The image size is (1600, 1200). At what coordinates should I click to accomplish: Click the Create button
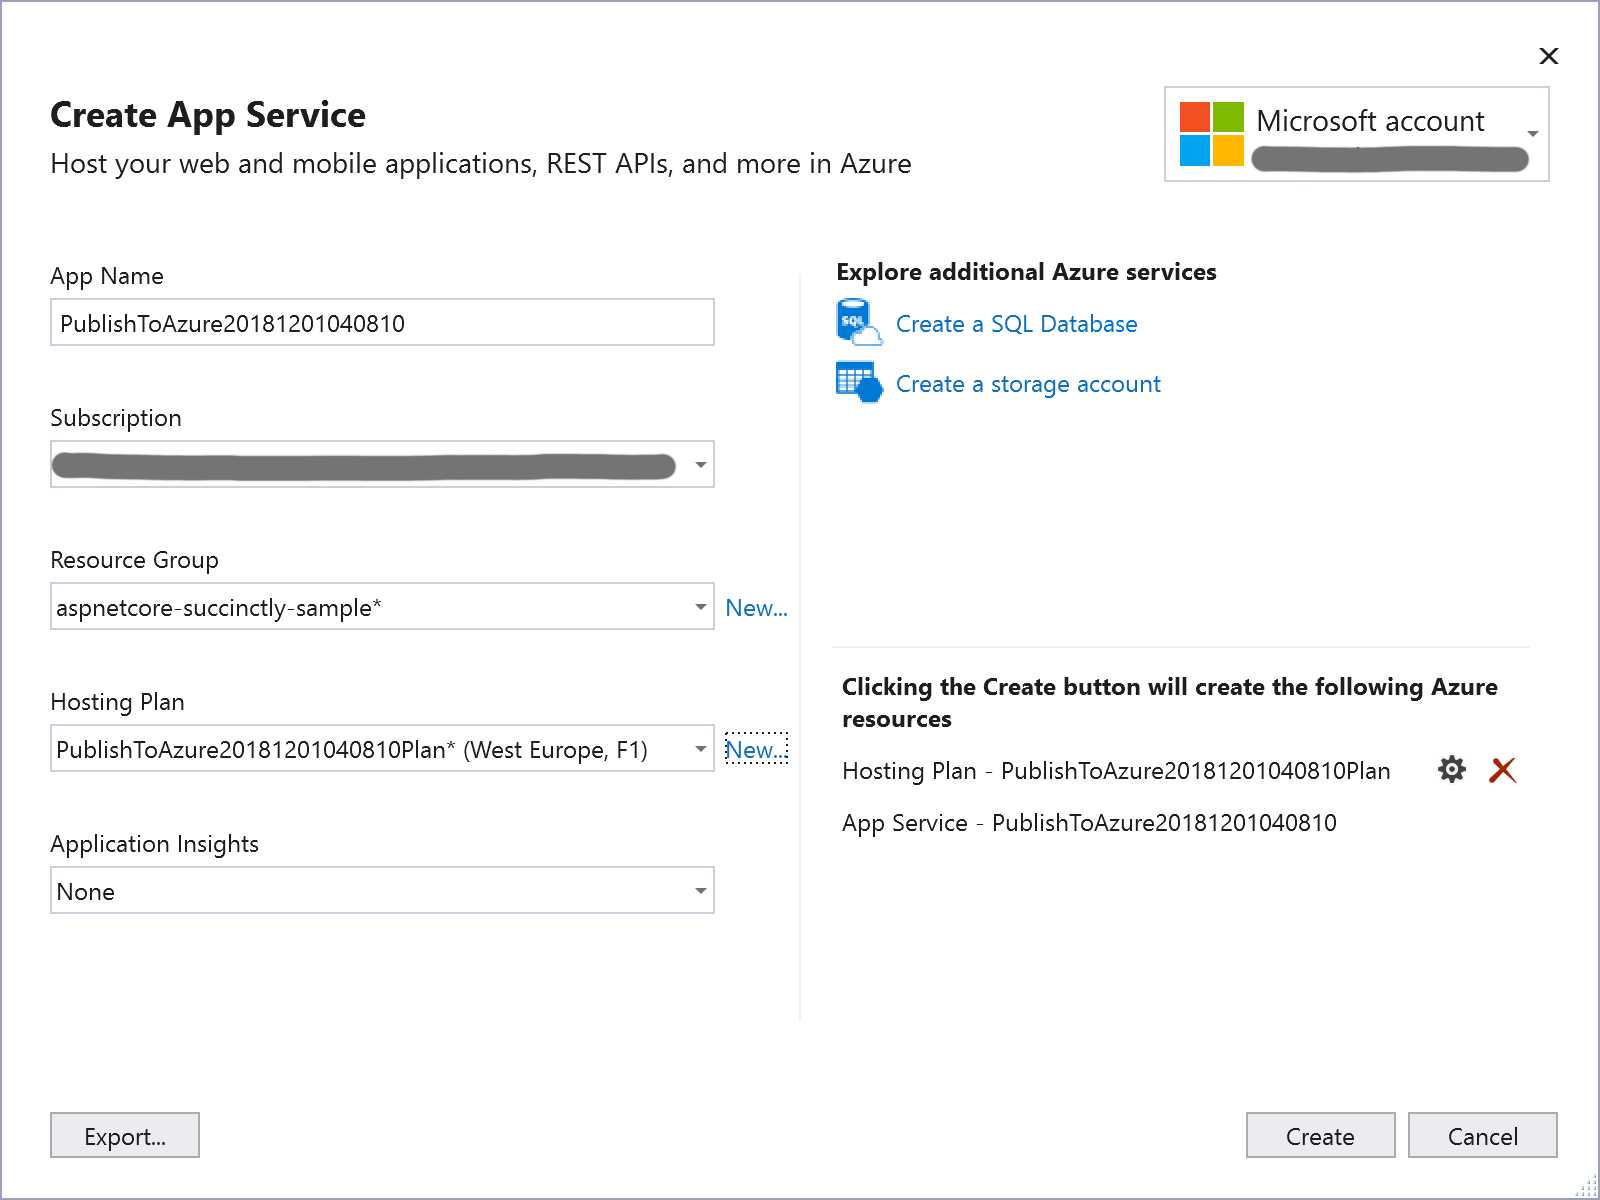point(1319,1135)
